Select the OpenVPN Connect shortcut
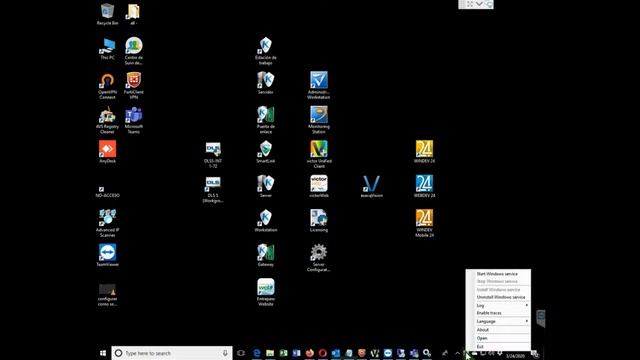Viewport: 640px width, 360px height. pos(107,86)
